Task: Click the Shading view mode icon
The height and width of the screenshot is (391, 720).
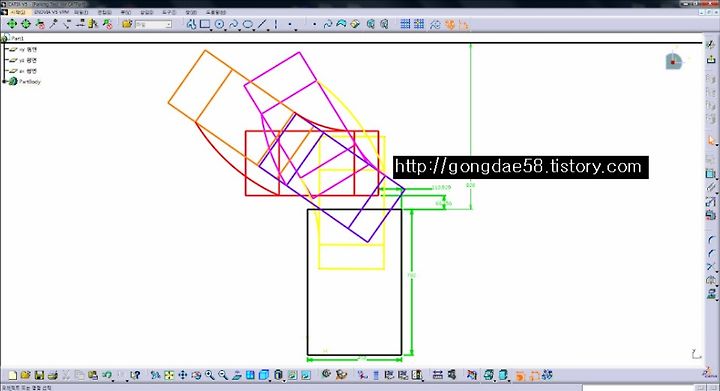Action: (278, 375)
